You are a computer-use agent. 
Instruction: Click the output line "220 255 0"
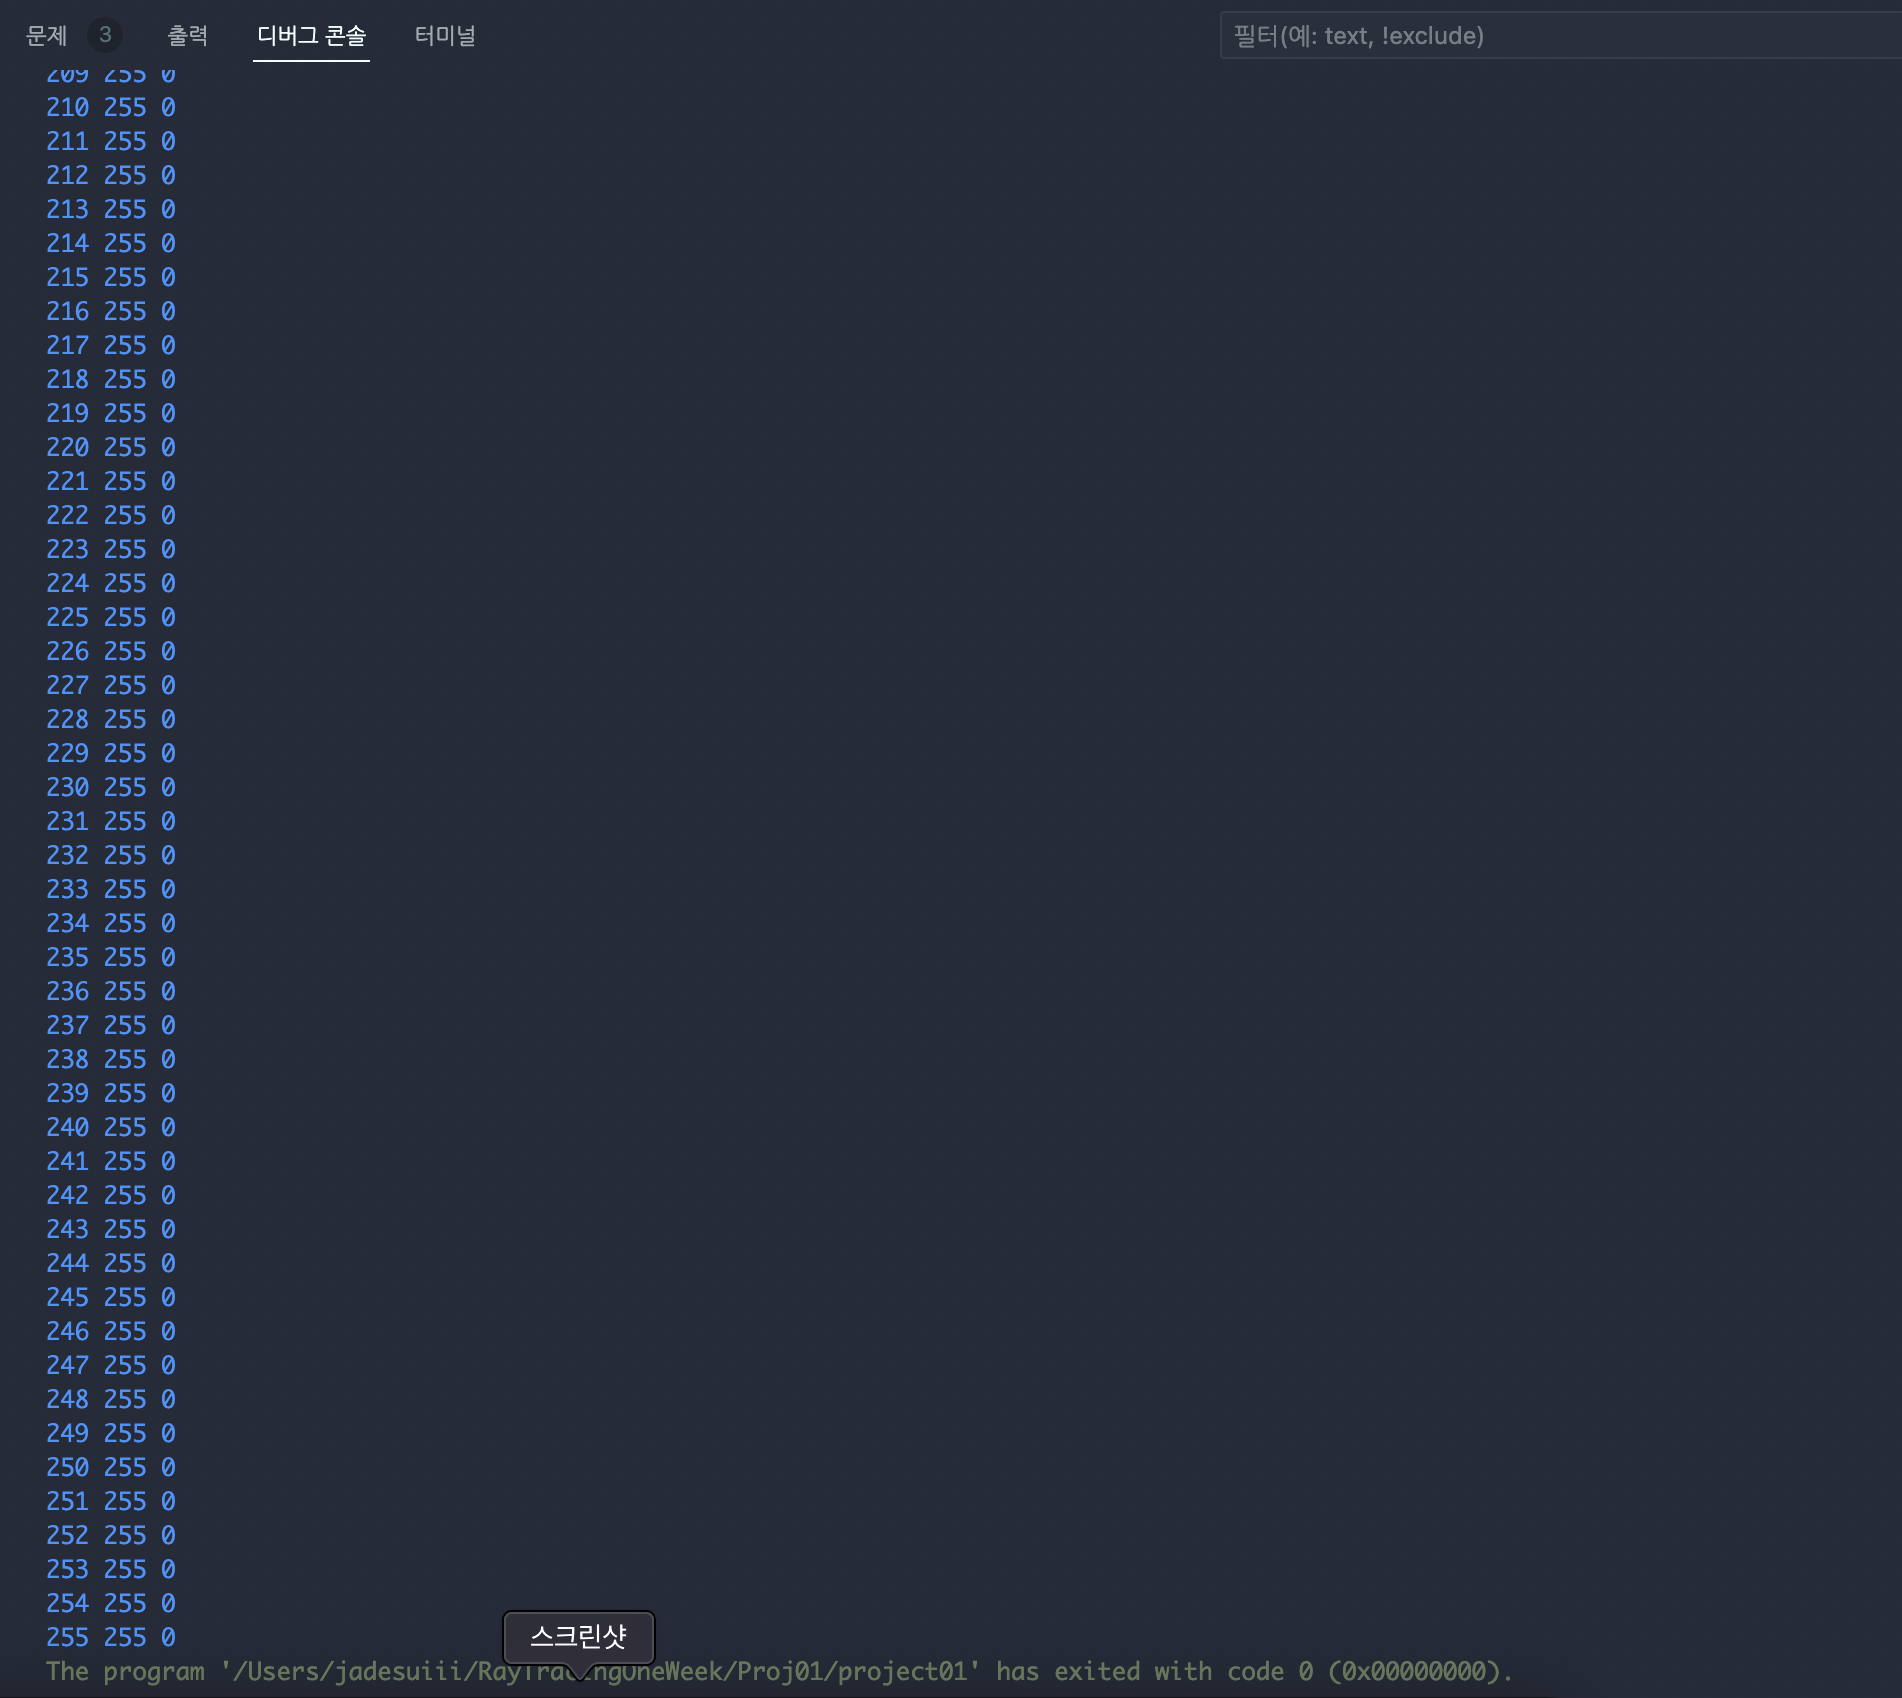click(x=111, y=447)
